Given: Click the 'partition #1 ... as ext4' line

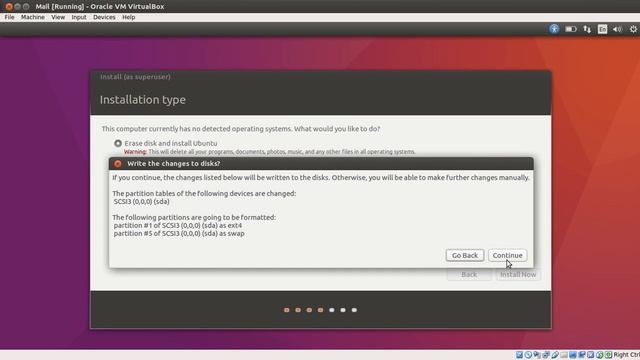Looking at the screenshot, I should [178, 225].
